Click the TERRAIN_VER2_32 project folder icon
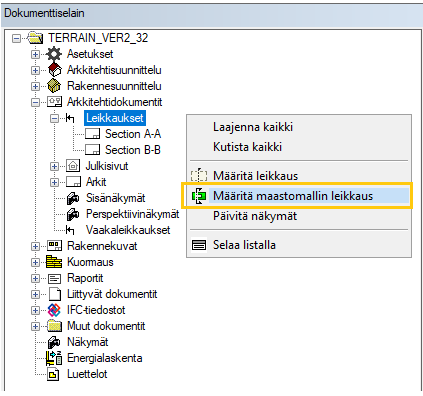Viewport: 423px width, 396px height. click(35, 38)
